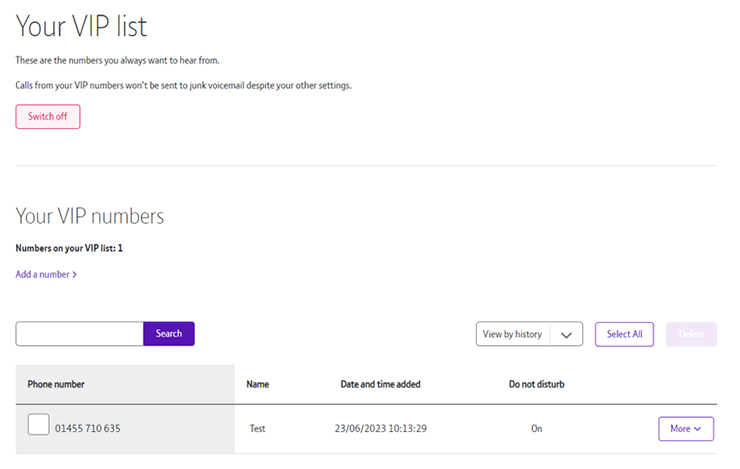Image resolution: width=740 pixels, height=469 pixels.
Task: Click the Do not disturb status On
Action: pos(536,429)
